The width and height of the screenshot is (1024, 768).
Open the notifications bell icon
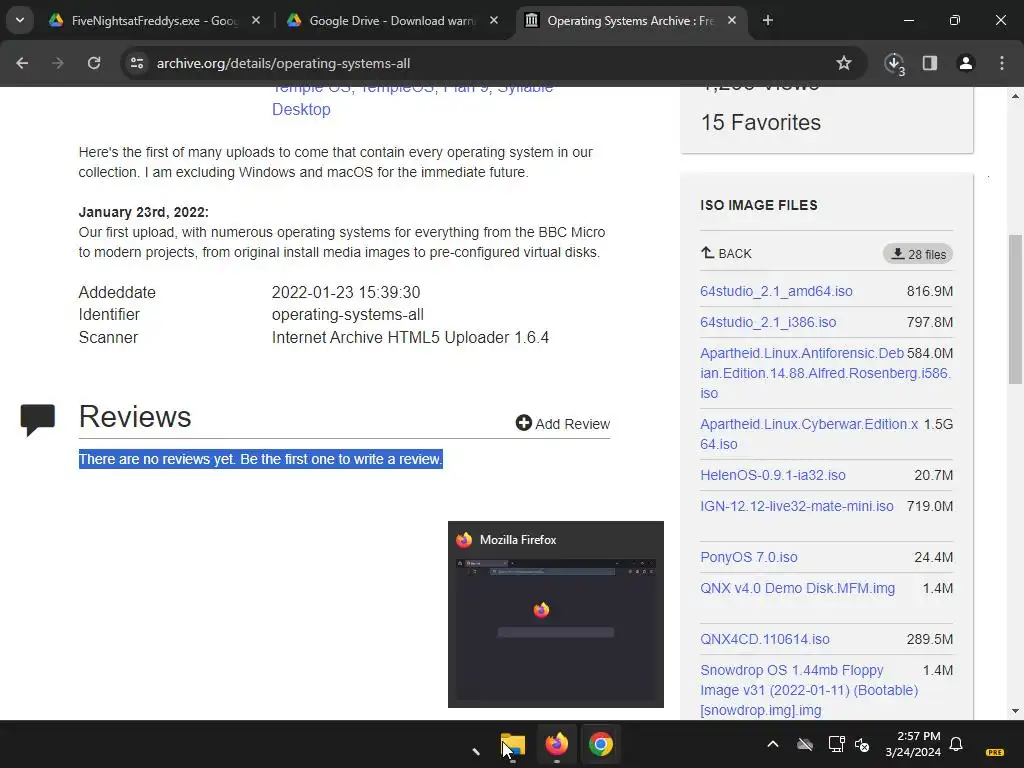click(x=956, y=744)
